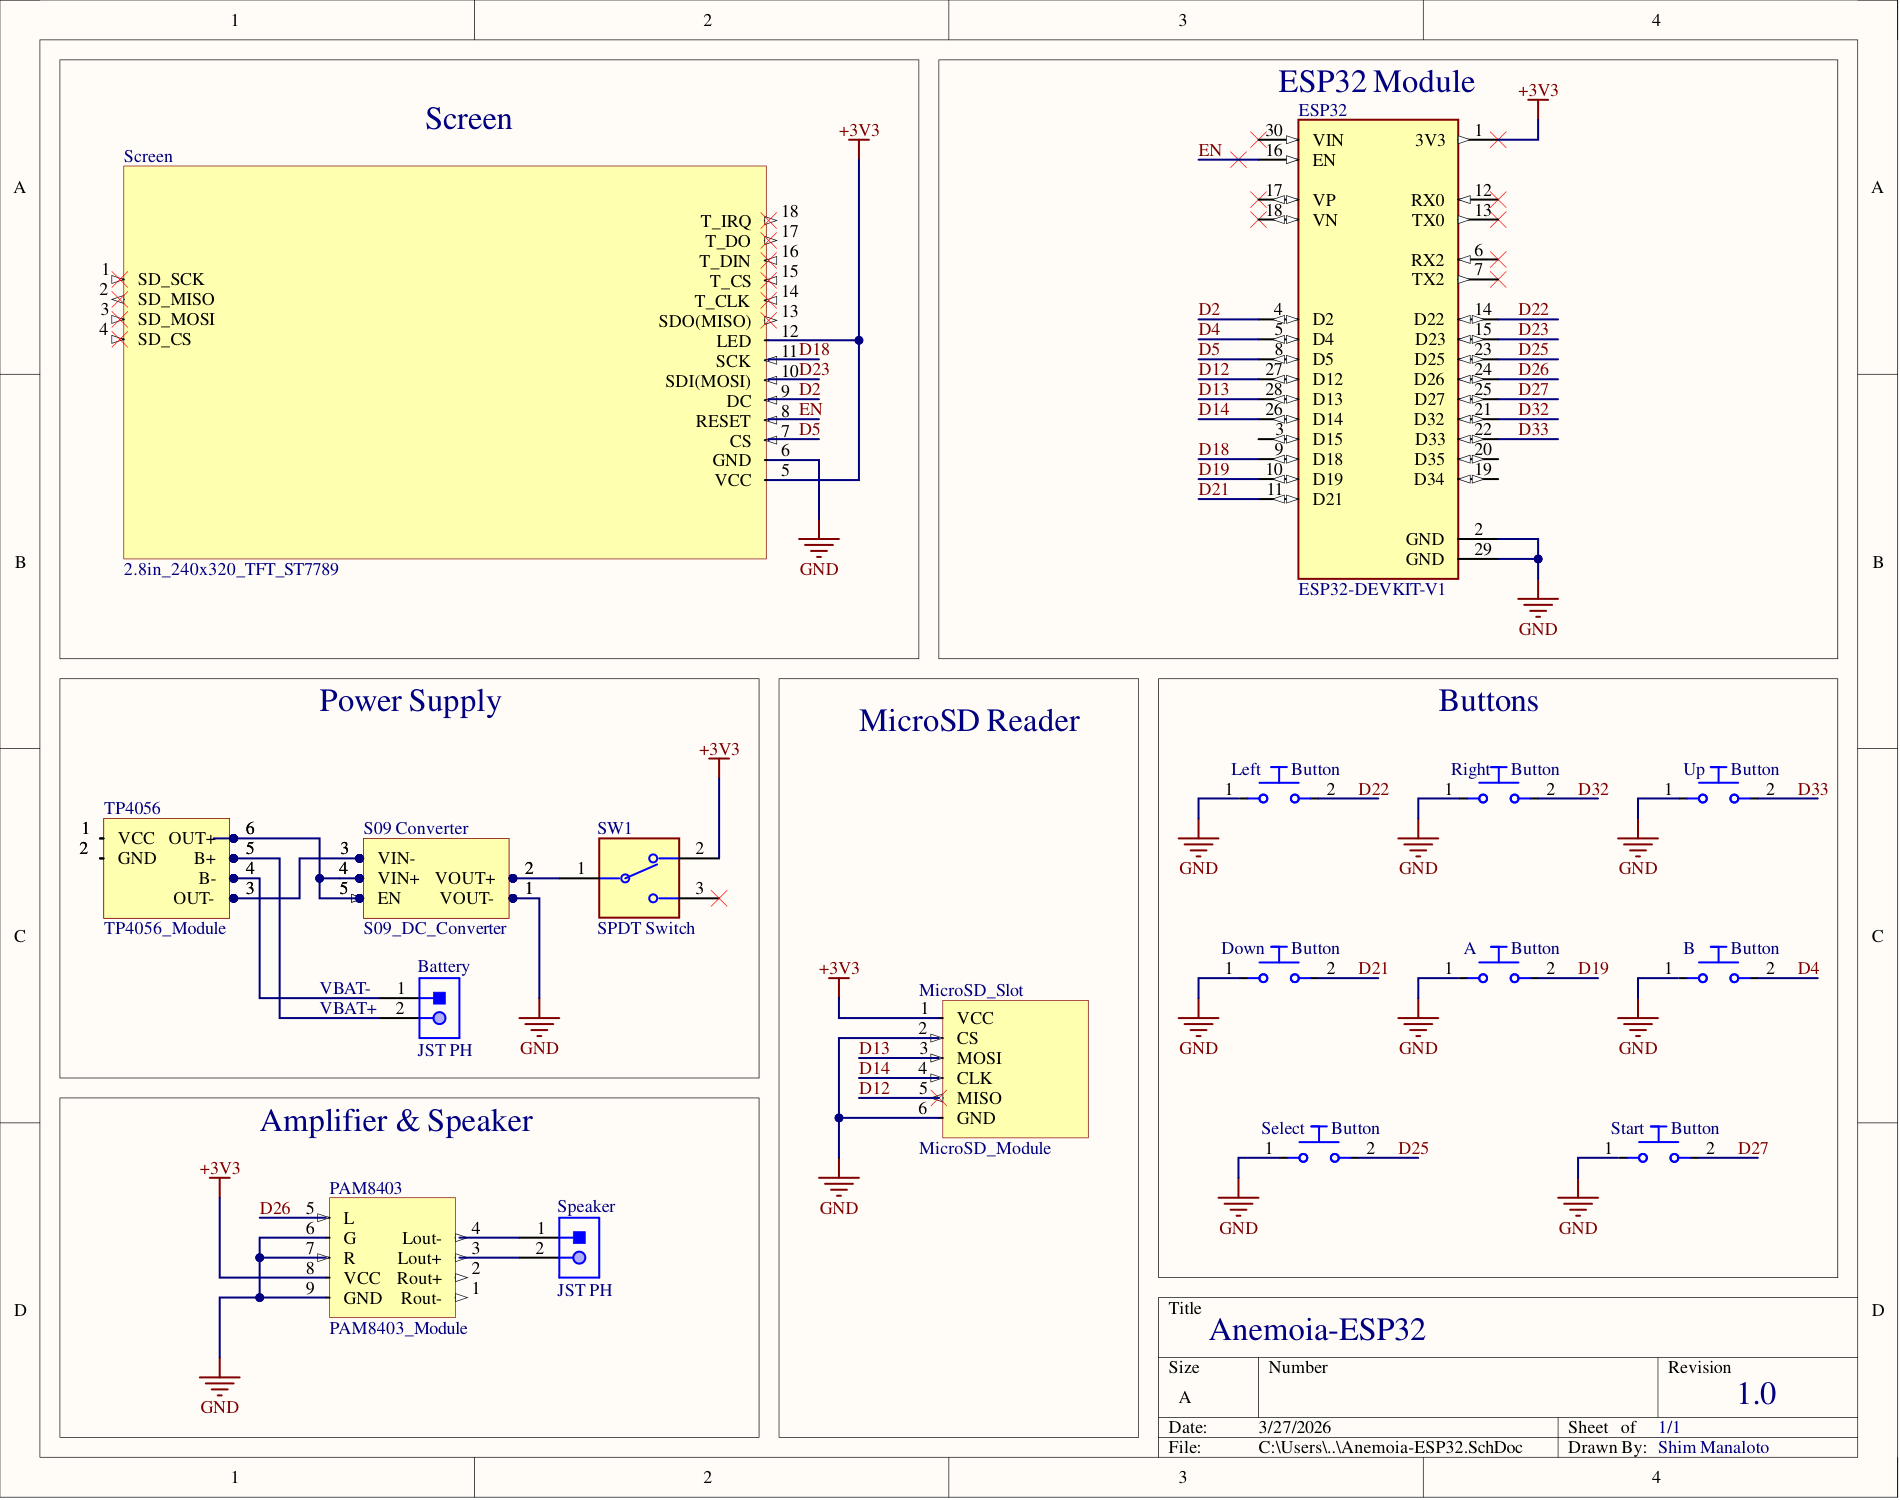Select the Screen TFT component body
1900x1500 pixels.
445,362
